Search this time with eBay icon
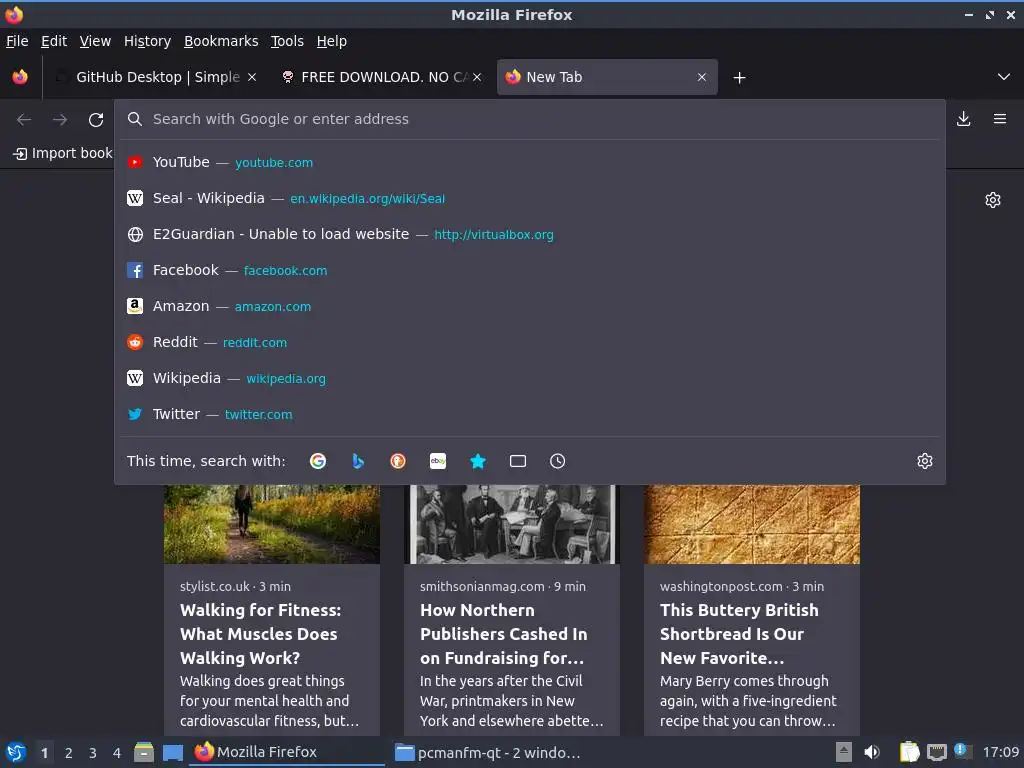This screenshot has width=1024, height=768. pos(438,461)
